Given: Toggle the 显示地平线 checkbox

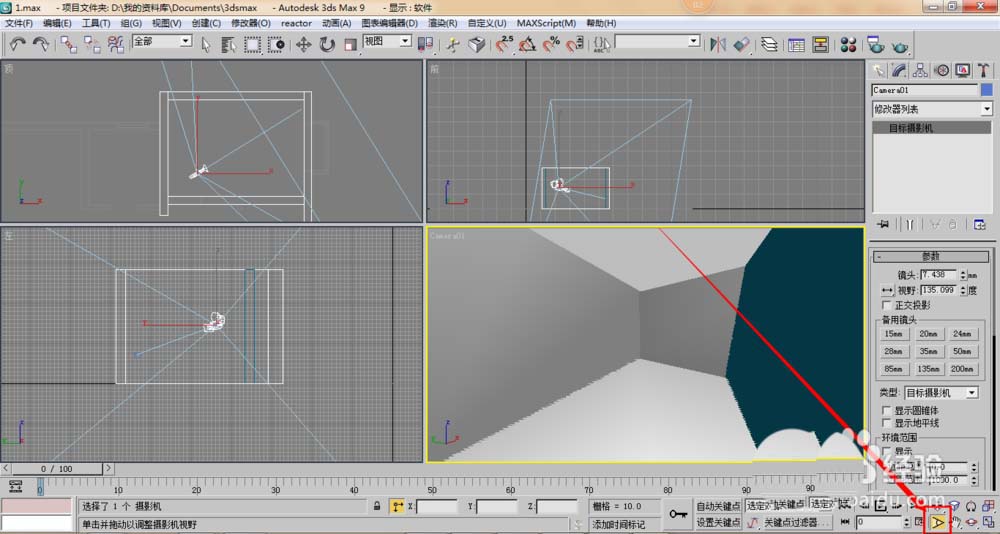Looking at the screenshot, I should 887,423.
